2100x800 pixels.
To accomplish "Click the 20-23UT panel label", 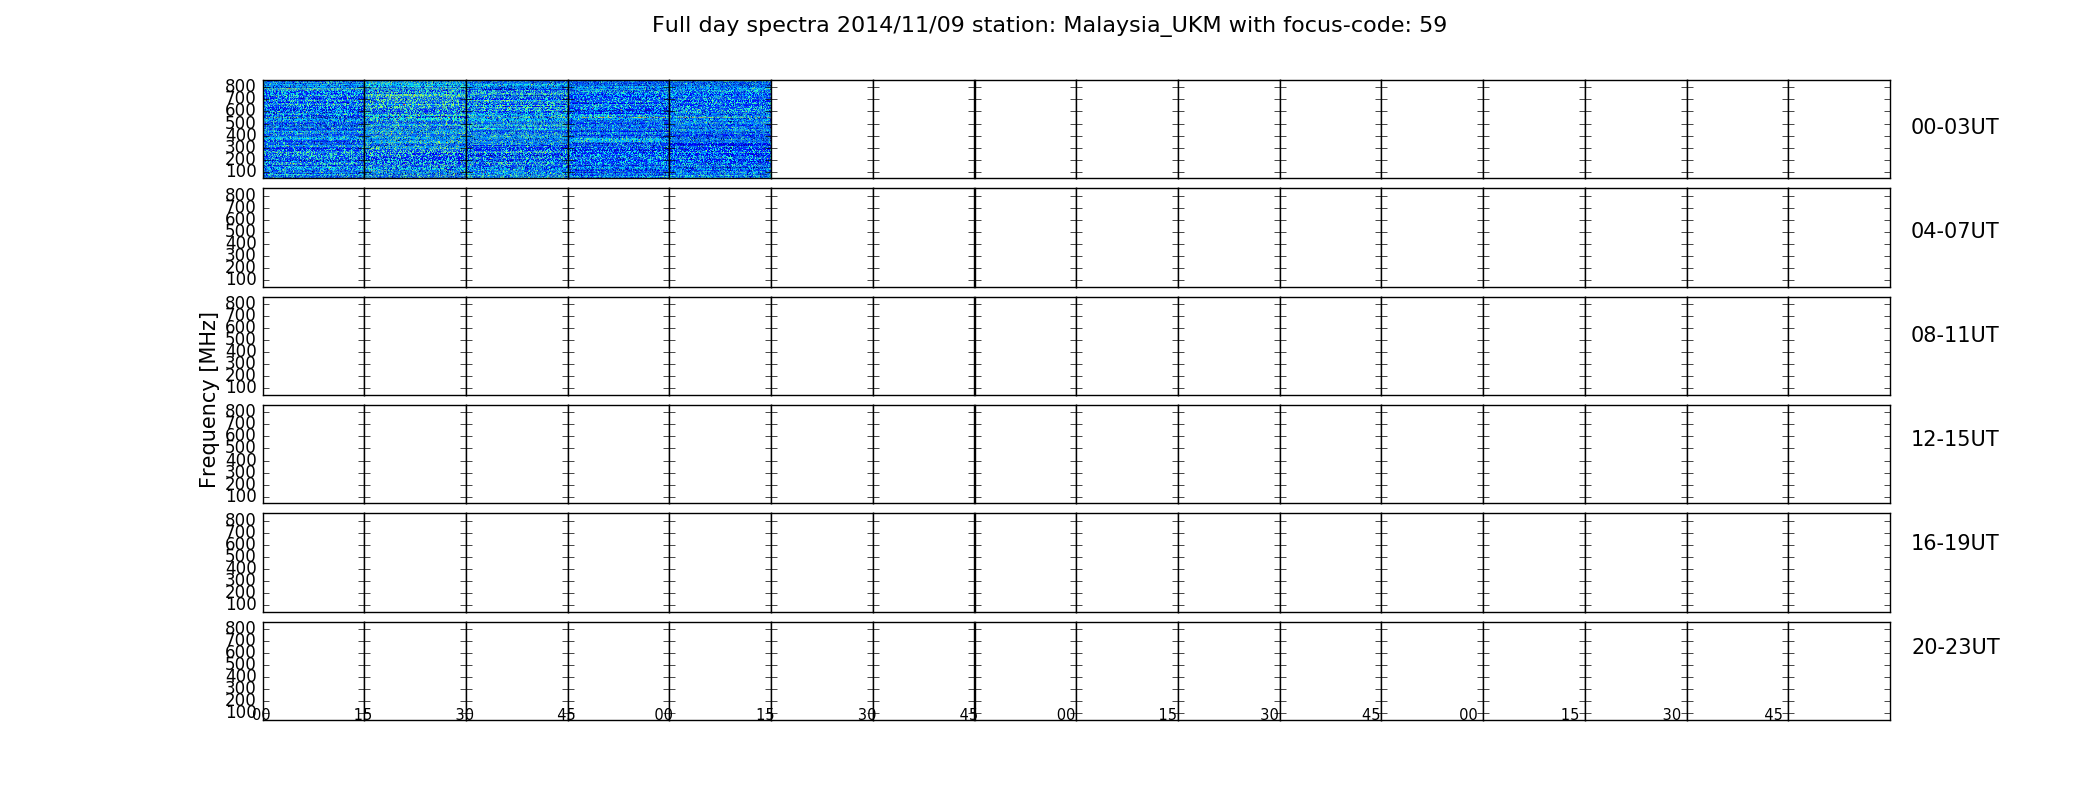I will coord(1955,647).
